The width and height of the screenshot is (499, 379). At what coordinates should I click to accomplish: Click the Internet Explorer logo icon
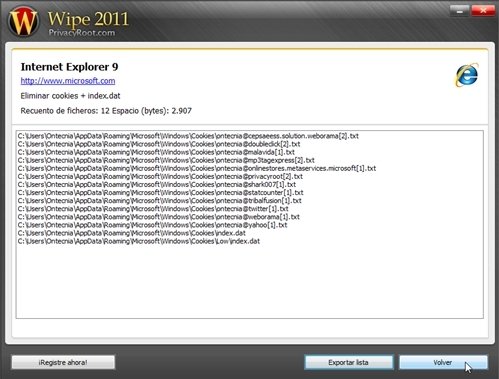click(467, 75)
